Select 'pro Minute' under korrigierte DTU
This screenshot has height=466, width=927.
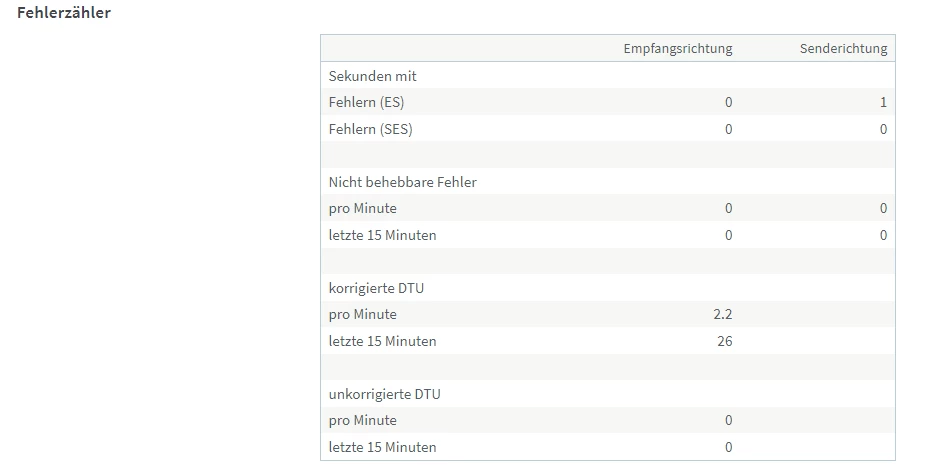362,314
